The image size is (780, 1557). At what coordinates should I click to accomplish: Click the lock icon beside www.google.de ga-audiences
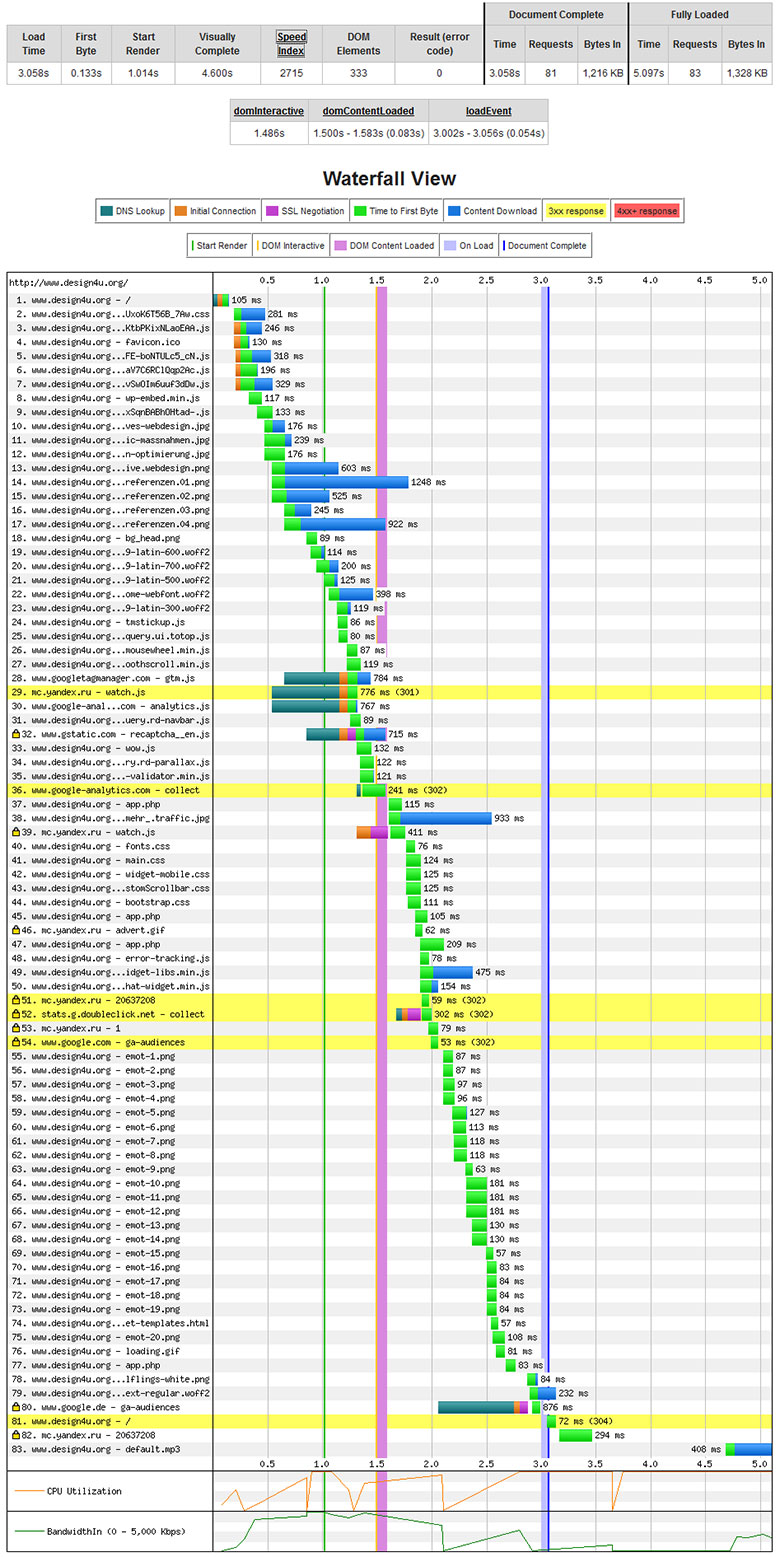click(x=16, y=1407)
